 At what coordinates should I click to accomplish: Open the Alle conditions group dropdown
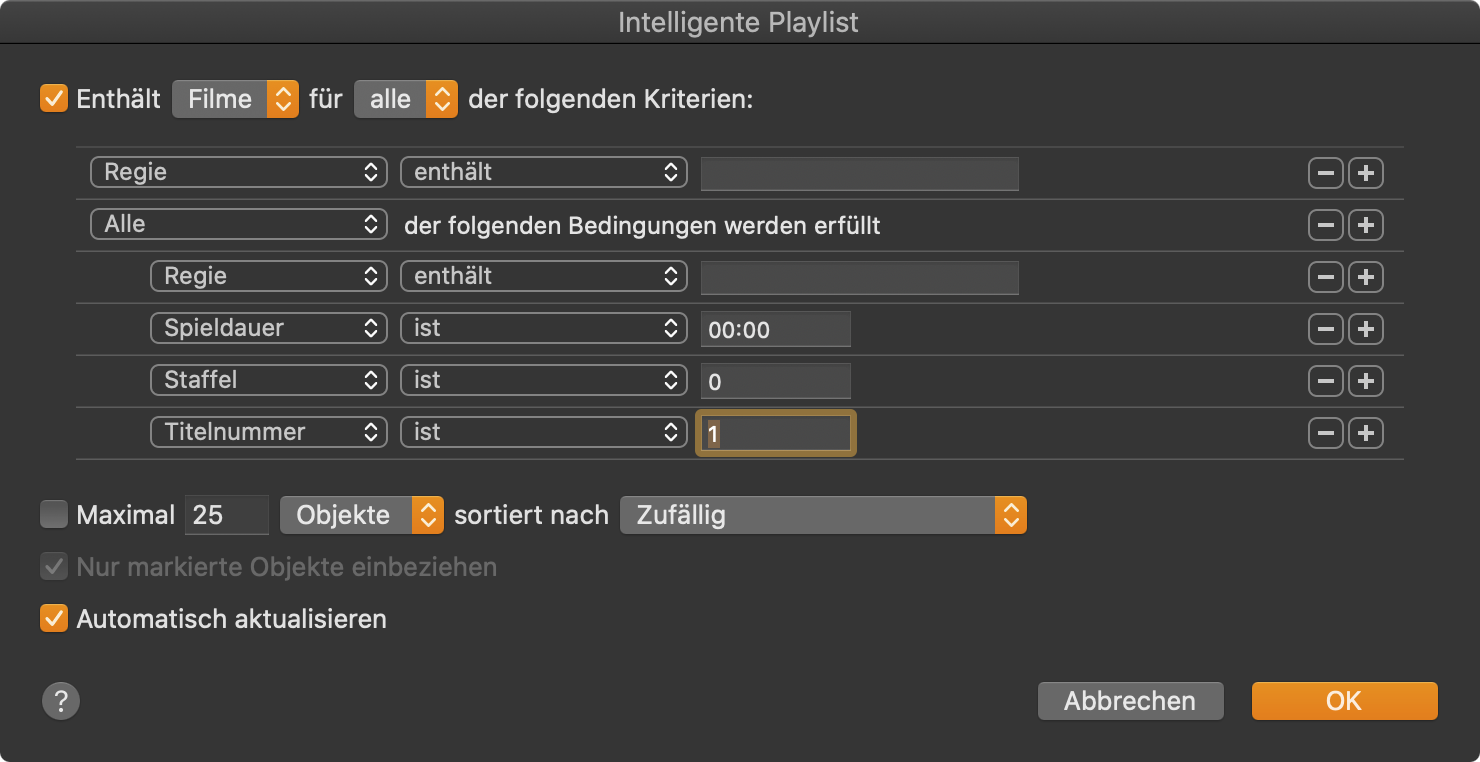[238, 225]
